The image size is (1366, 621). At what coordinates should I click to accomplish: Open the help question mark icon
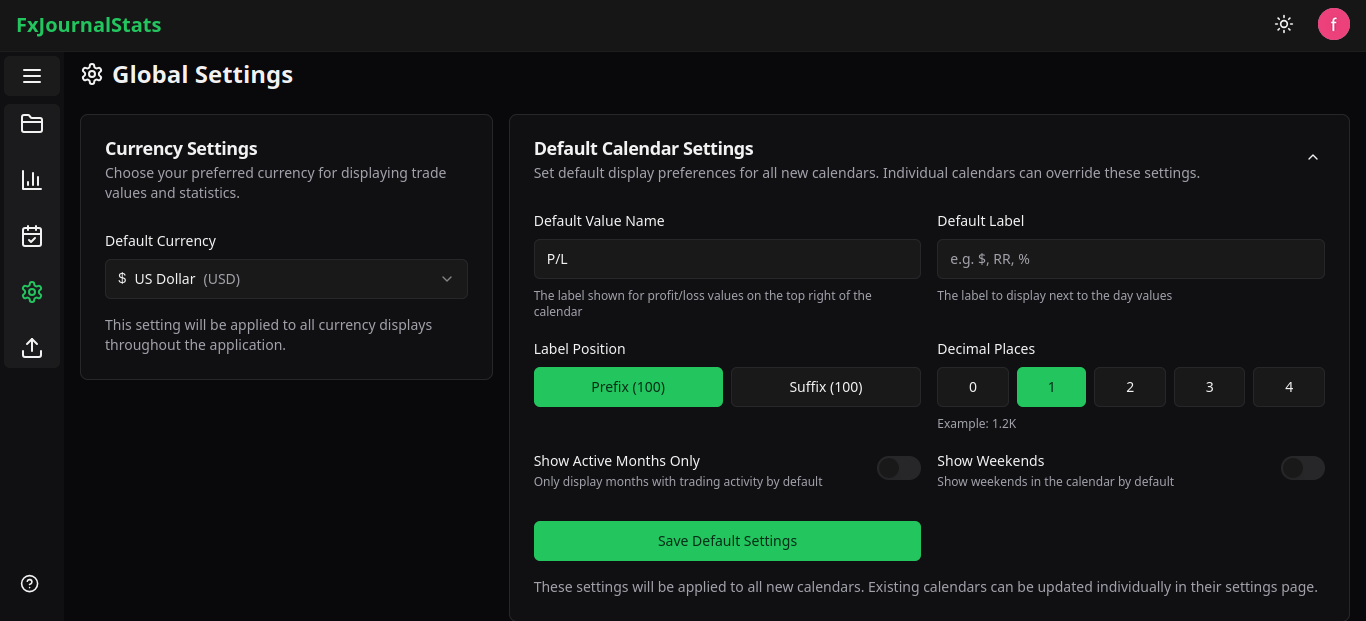click(x=29, y=583)
